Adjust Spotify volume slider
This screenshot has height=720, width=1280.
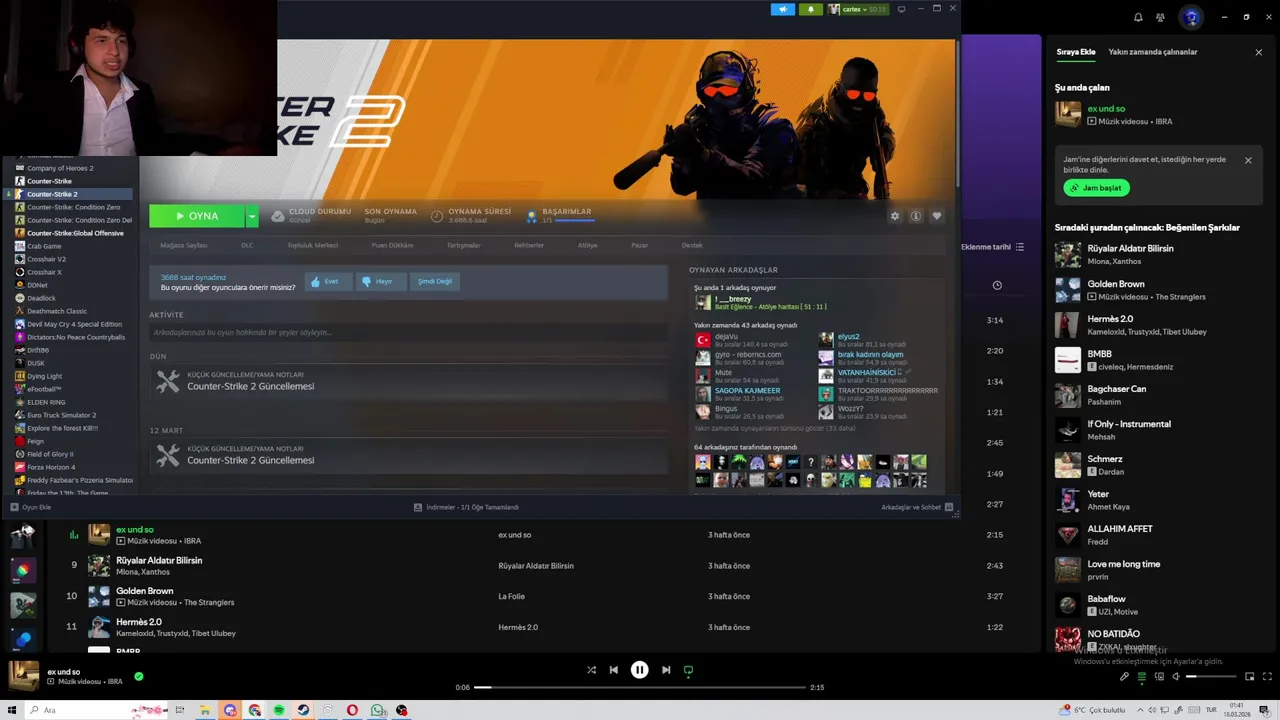(1211, 677)
